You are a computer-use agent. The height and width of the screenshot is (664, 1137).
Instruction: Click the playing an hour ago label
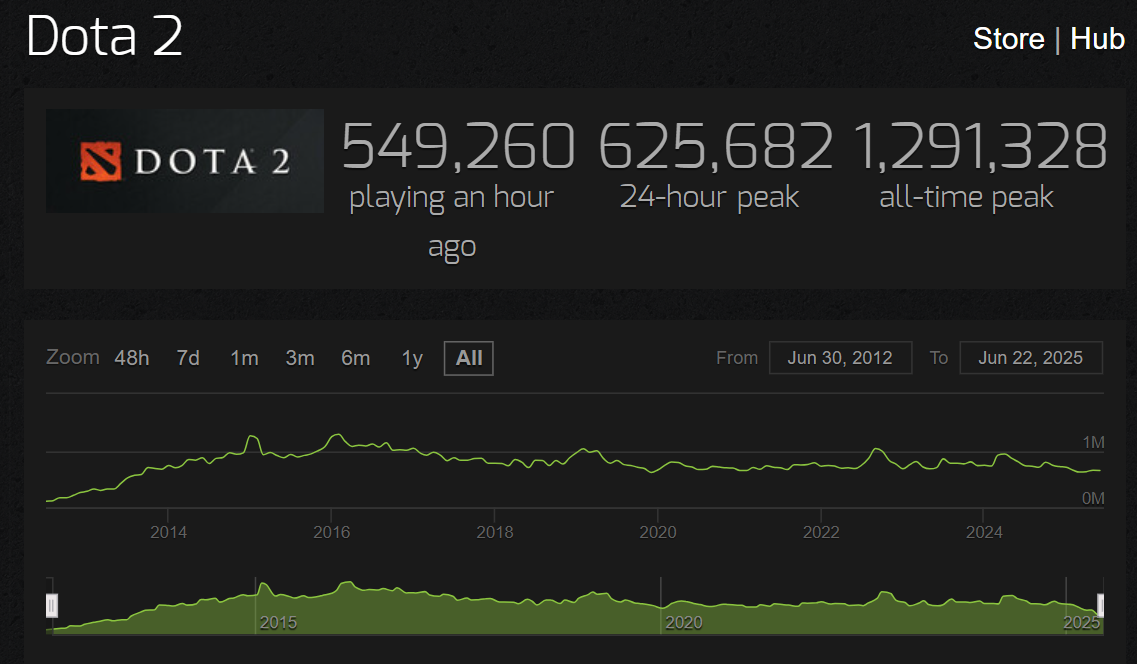tap(452, 222)
